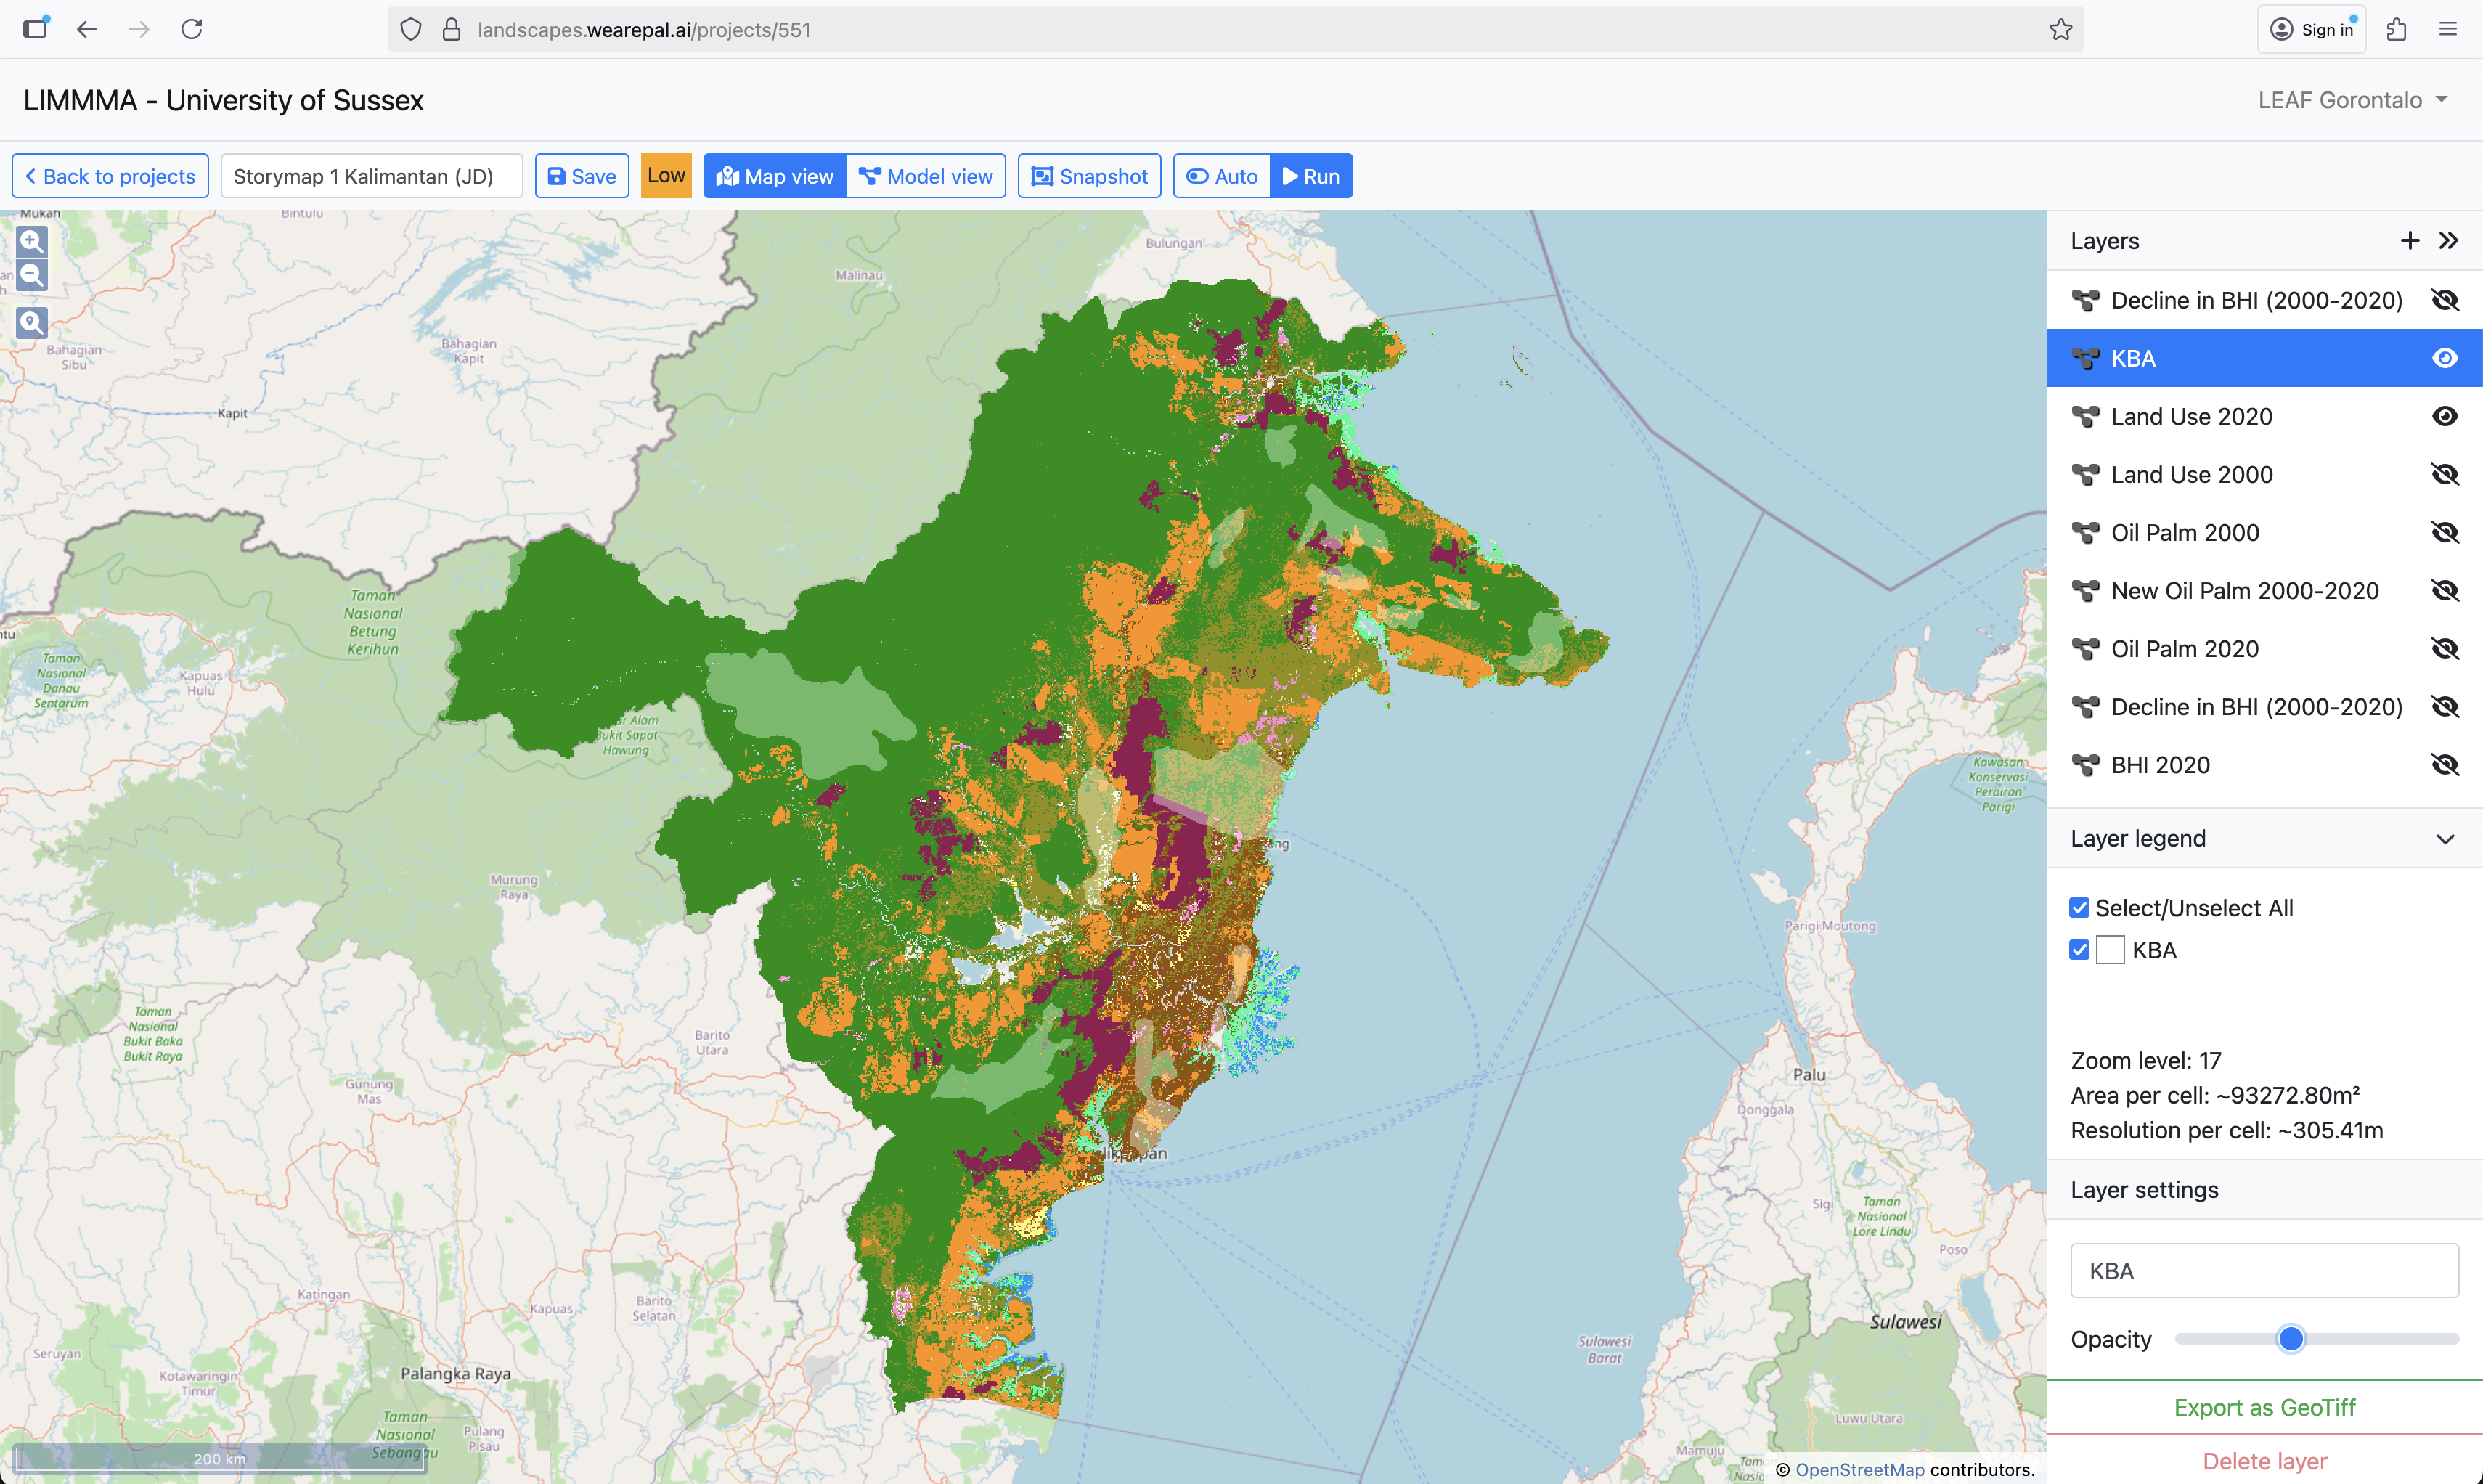2483x1484 pixels.
Task: Switch to Model view
Action: (926, 177)
